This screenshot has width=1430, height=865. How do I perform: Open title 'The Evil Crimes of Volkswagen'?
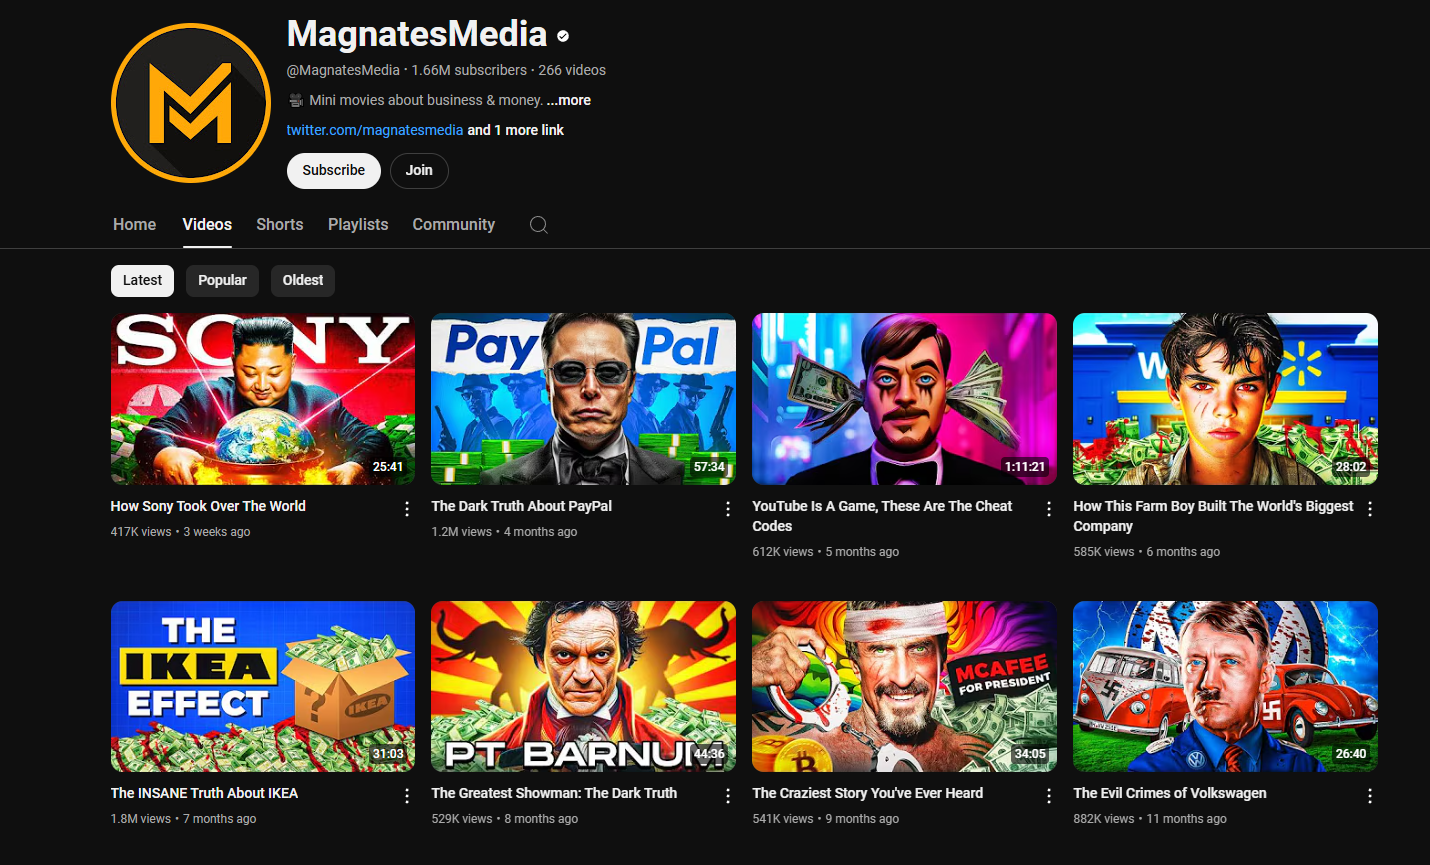click(1170, 793)
